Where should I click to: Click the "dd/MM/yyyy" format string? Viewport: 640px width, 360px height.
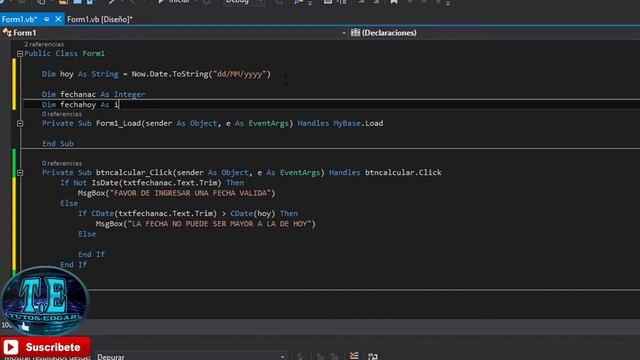pos(240,74)
